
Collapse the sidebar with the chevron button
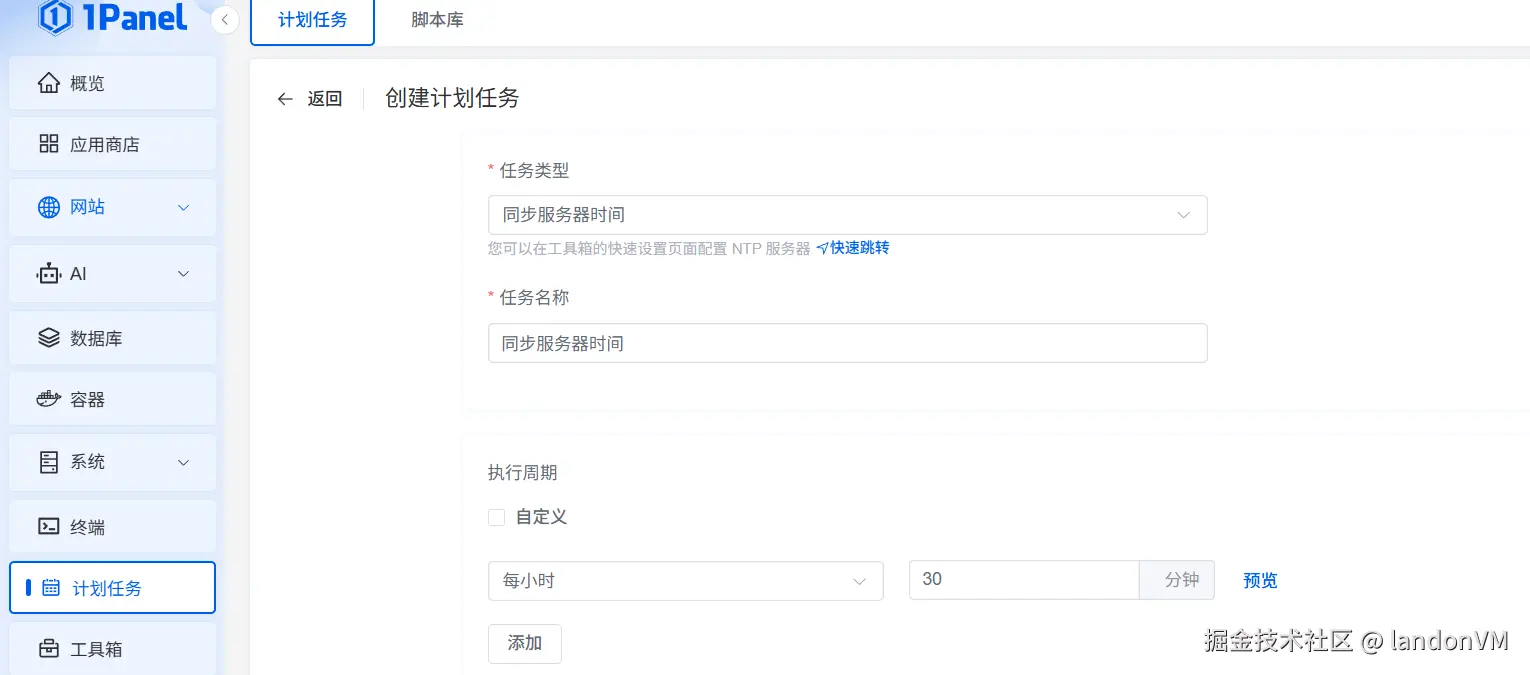click(224, 18)
